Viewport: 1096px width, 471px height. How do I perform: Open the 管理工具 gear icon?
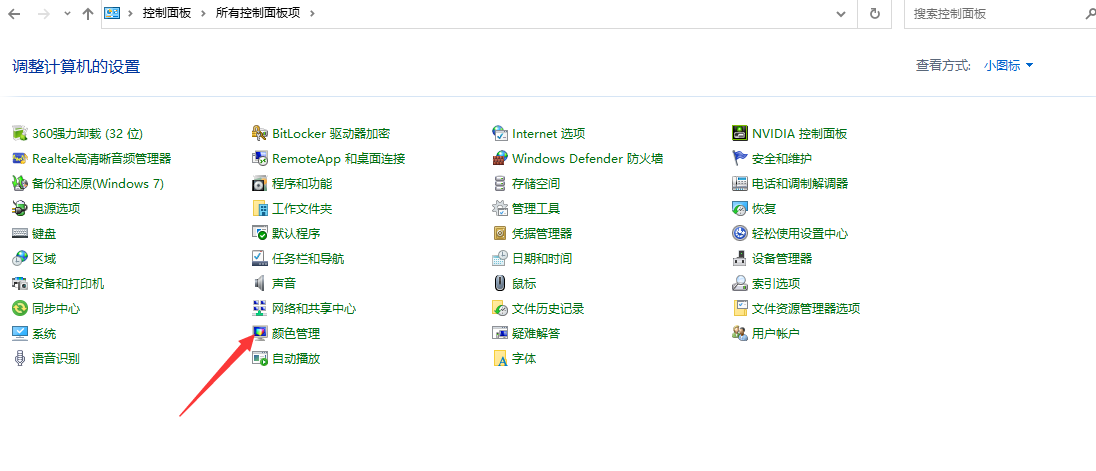(x=500, y=208)
